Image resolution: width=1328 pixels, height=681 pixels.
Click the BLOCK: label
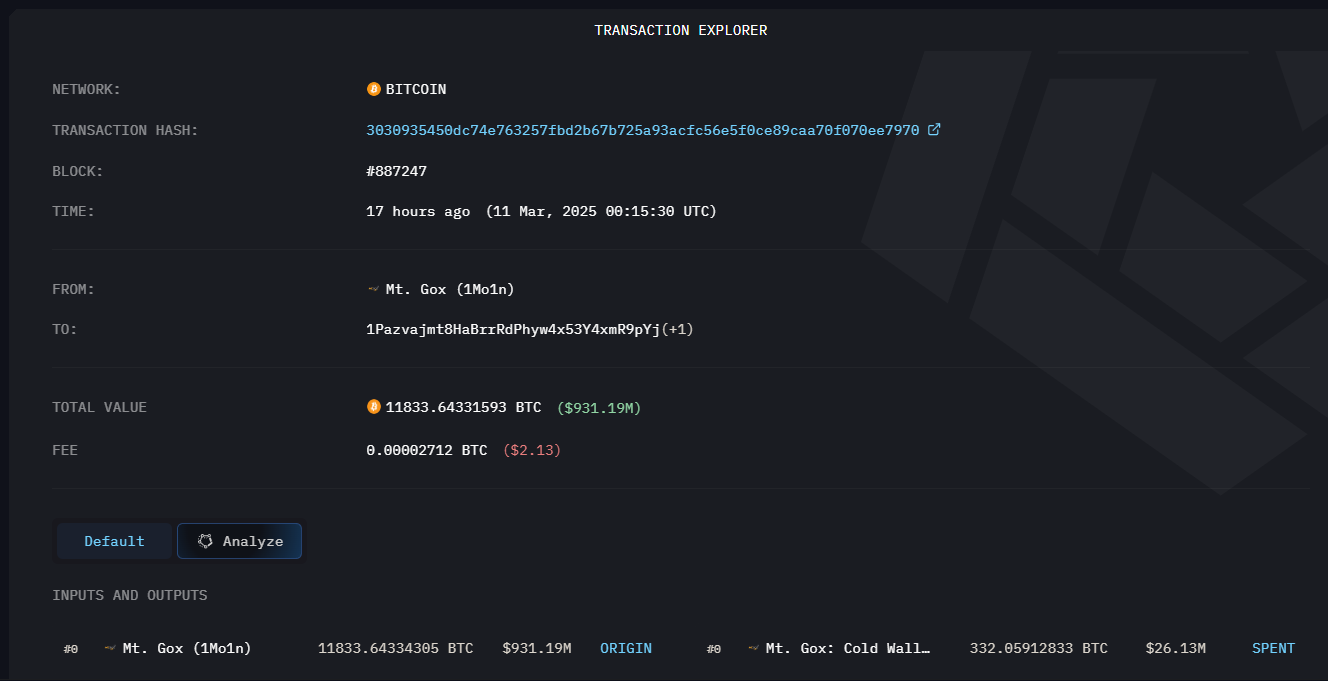click(x=78, y=171)
